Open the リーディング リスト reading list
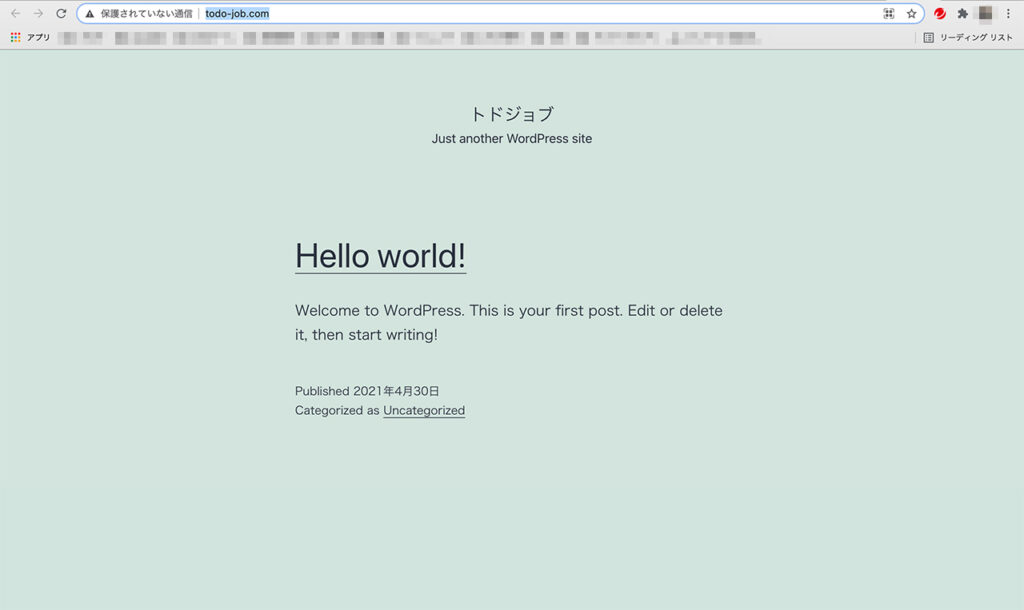Screen dimensions: 1024x610 [968, 38]
